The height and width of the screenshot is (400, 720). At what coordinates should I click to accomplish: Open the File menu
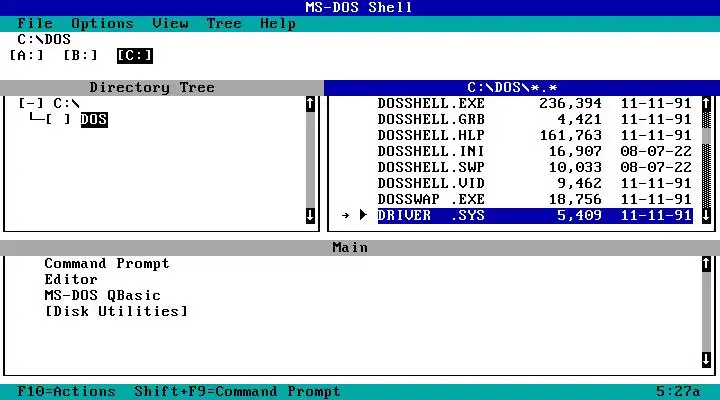[x=35, y=23]
